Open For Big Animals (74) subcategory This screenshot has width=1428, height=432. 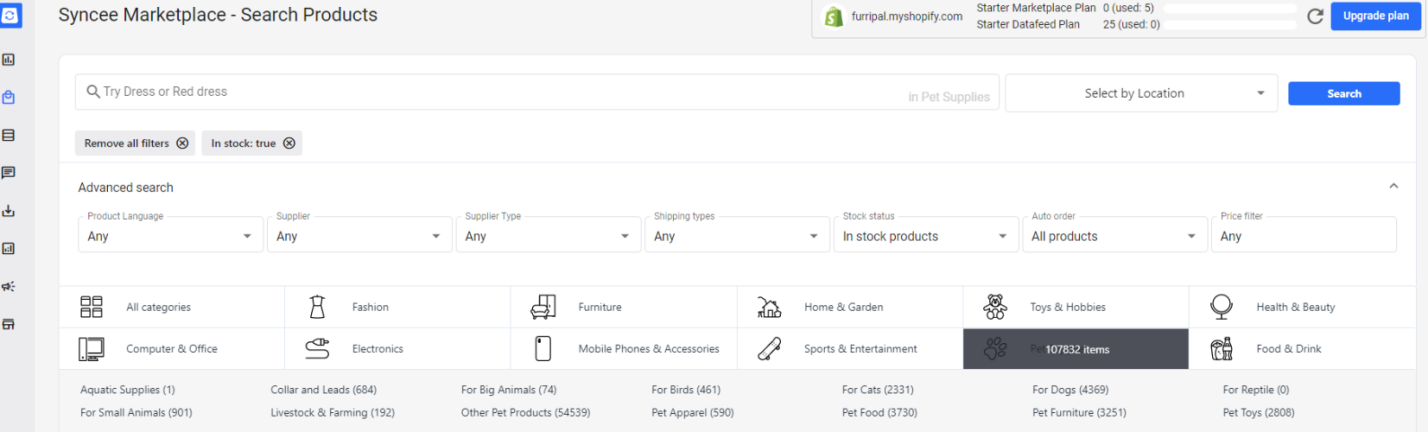pos(508,390)
